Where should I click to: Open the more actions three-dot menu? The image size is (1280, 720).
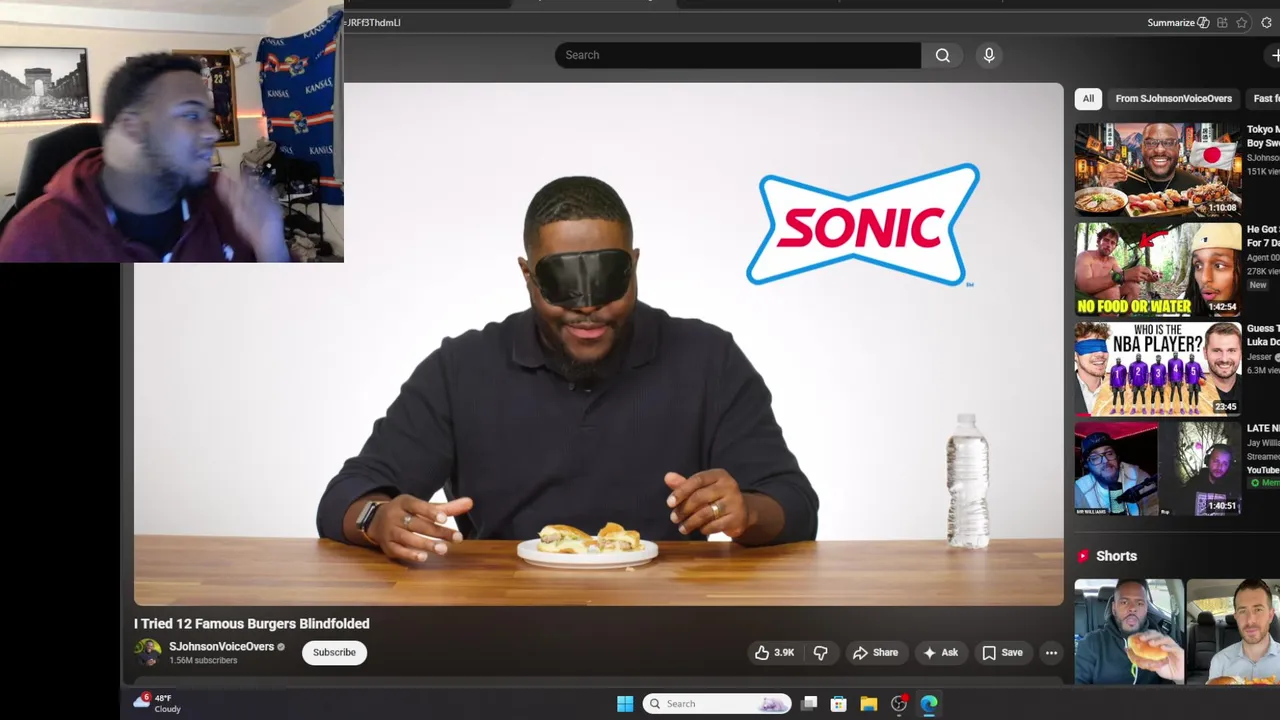(1051, 653)
